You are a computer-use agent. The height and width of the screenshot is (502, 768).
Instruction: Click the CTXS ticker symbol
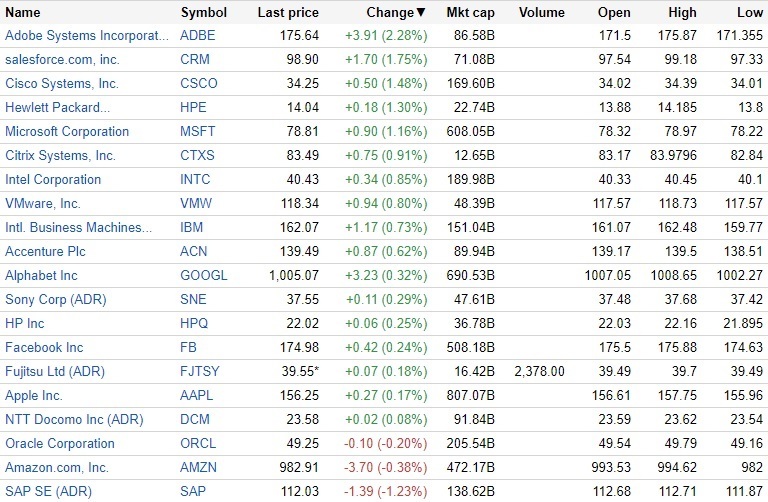point(197,155)
